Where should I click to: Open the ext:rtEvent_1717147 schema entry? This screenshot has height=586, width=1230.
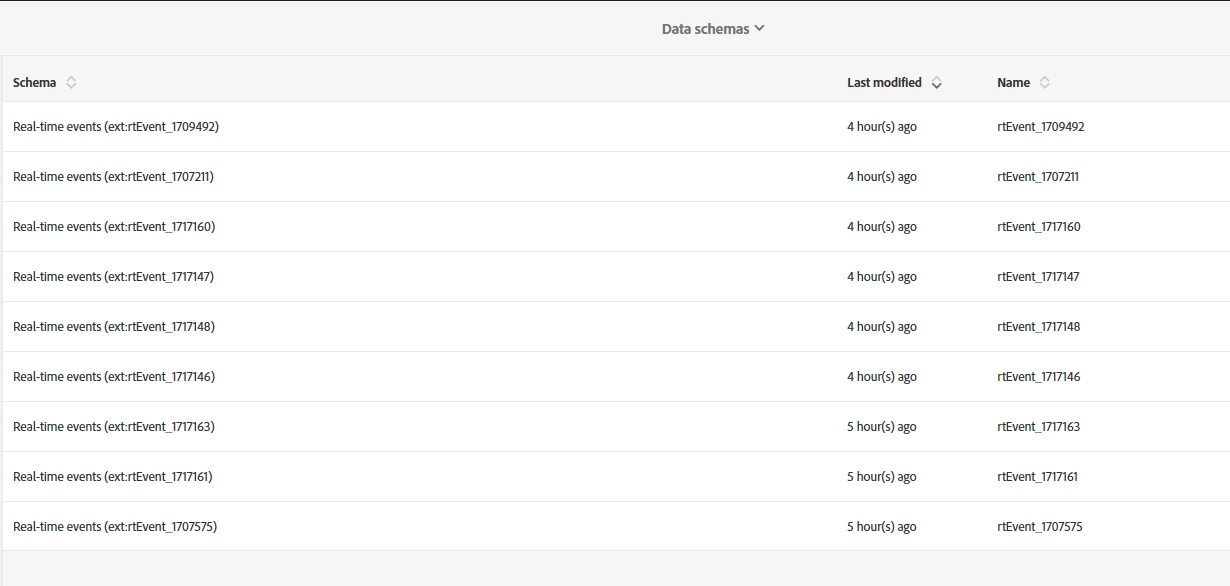coord(113,277)
